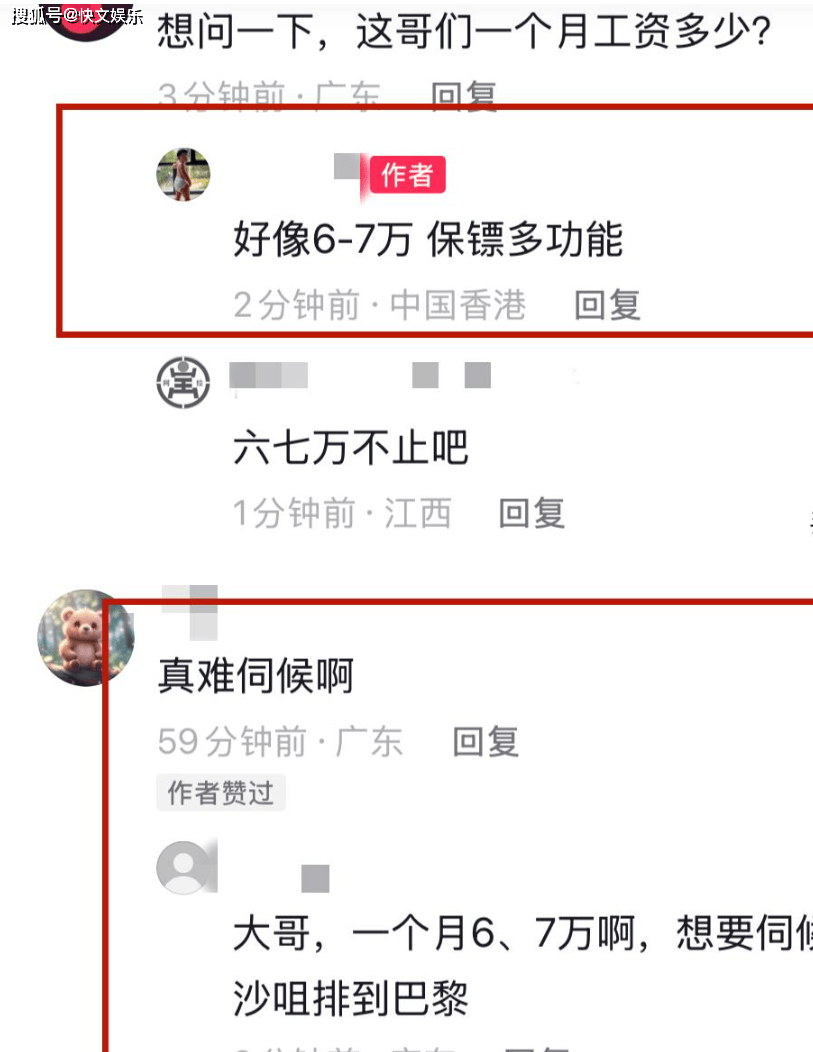Select the question comment about monthly salary

(464, 32)
